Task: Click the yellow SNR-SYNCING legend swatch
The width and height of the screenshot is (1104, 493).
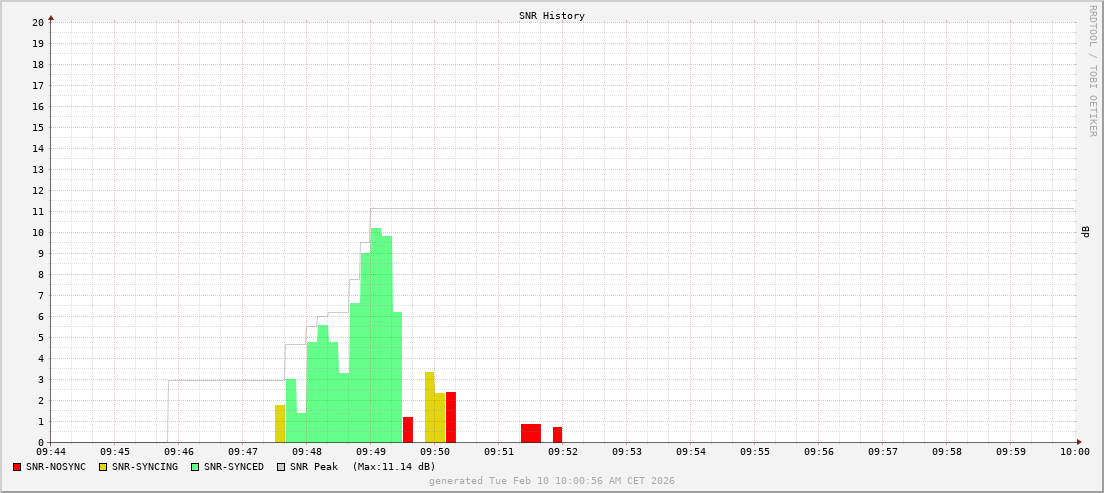Action: click(103, 467)
